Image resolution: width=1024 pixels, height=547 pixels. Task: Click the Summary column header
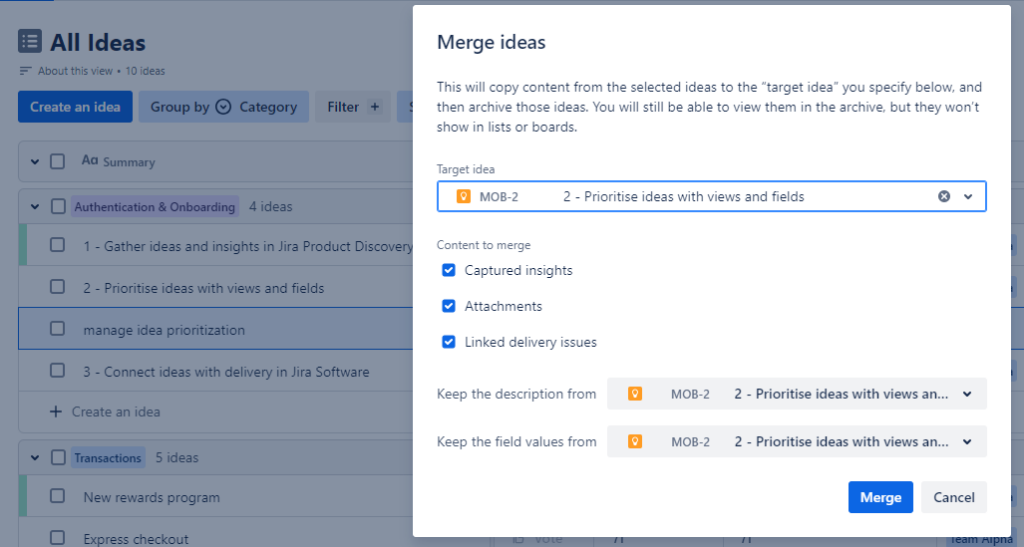[128, 162]
